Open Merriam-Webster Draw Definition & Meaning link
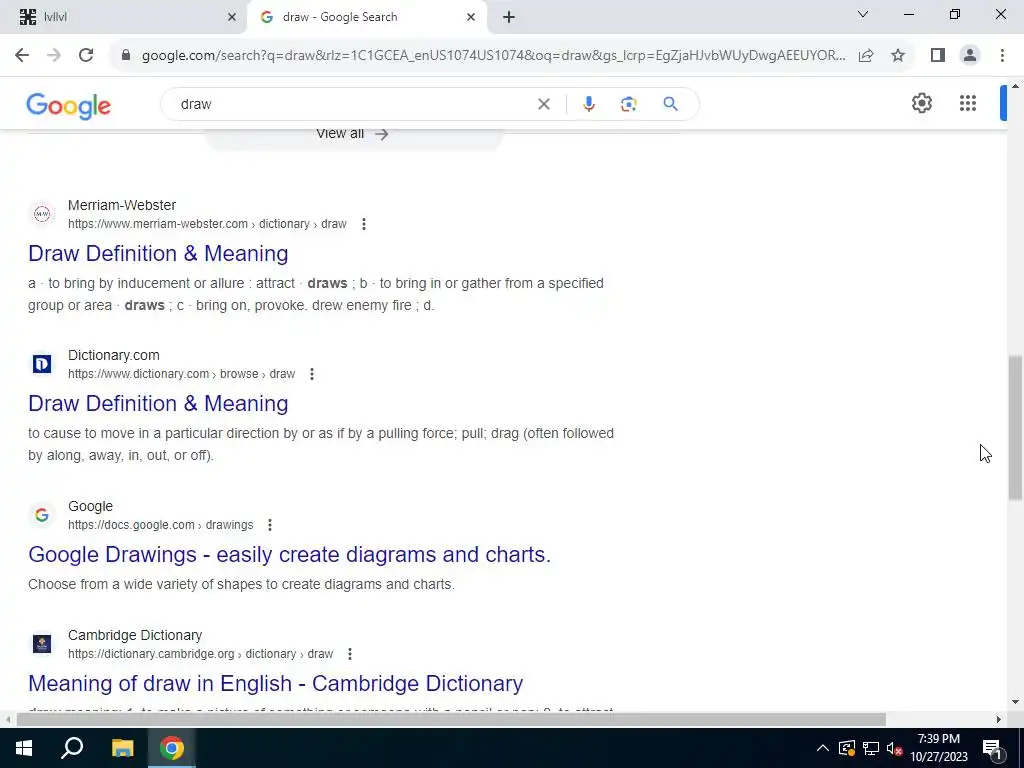 tap(158, 253)
